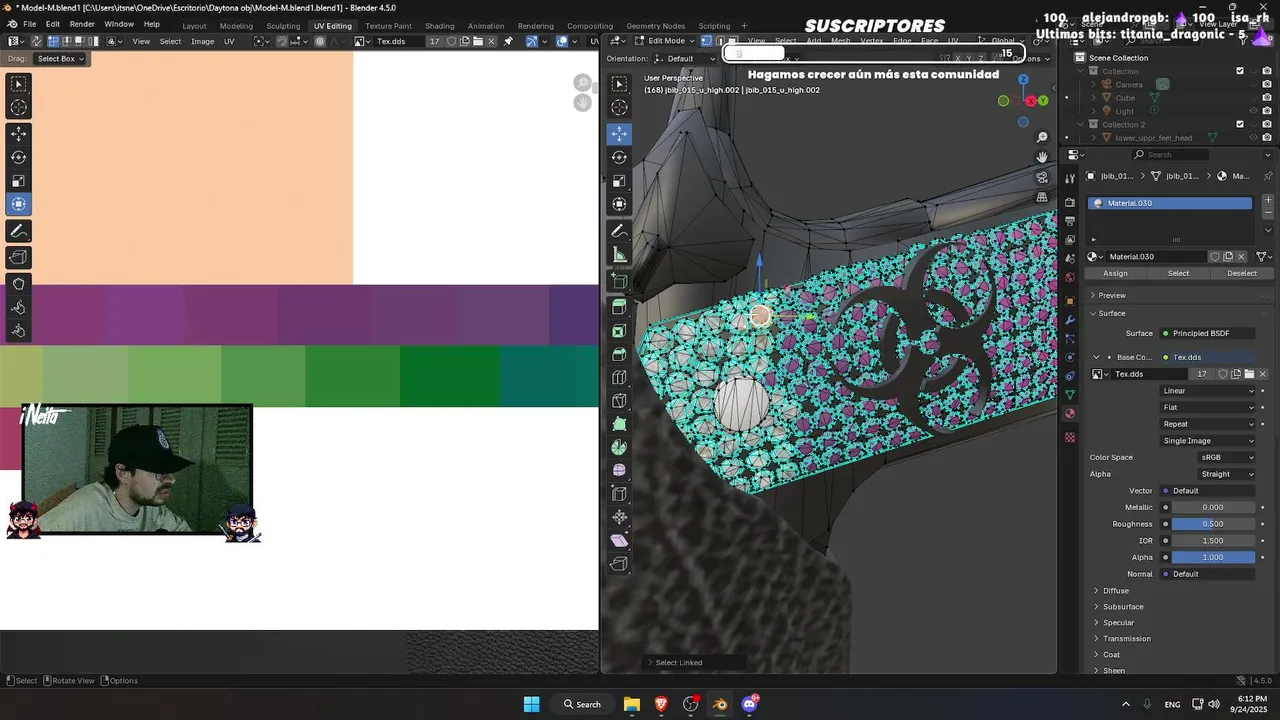Select the UV editor Move tool
Image resolution: width=1280 pixels, height=720 pixels.
tap(18, 133)
